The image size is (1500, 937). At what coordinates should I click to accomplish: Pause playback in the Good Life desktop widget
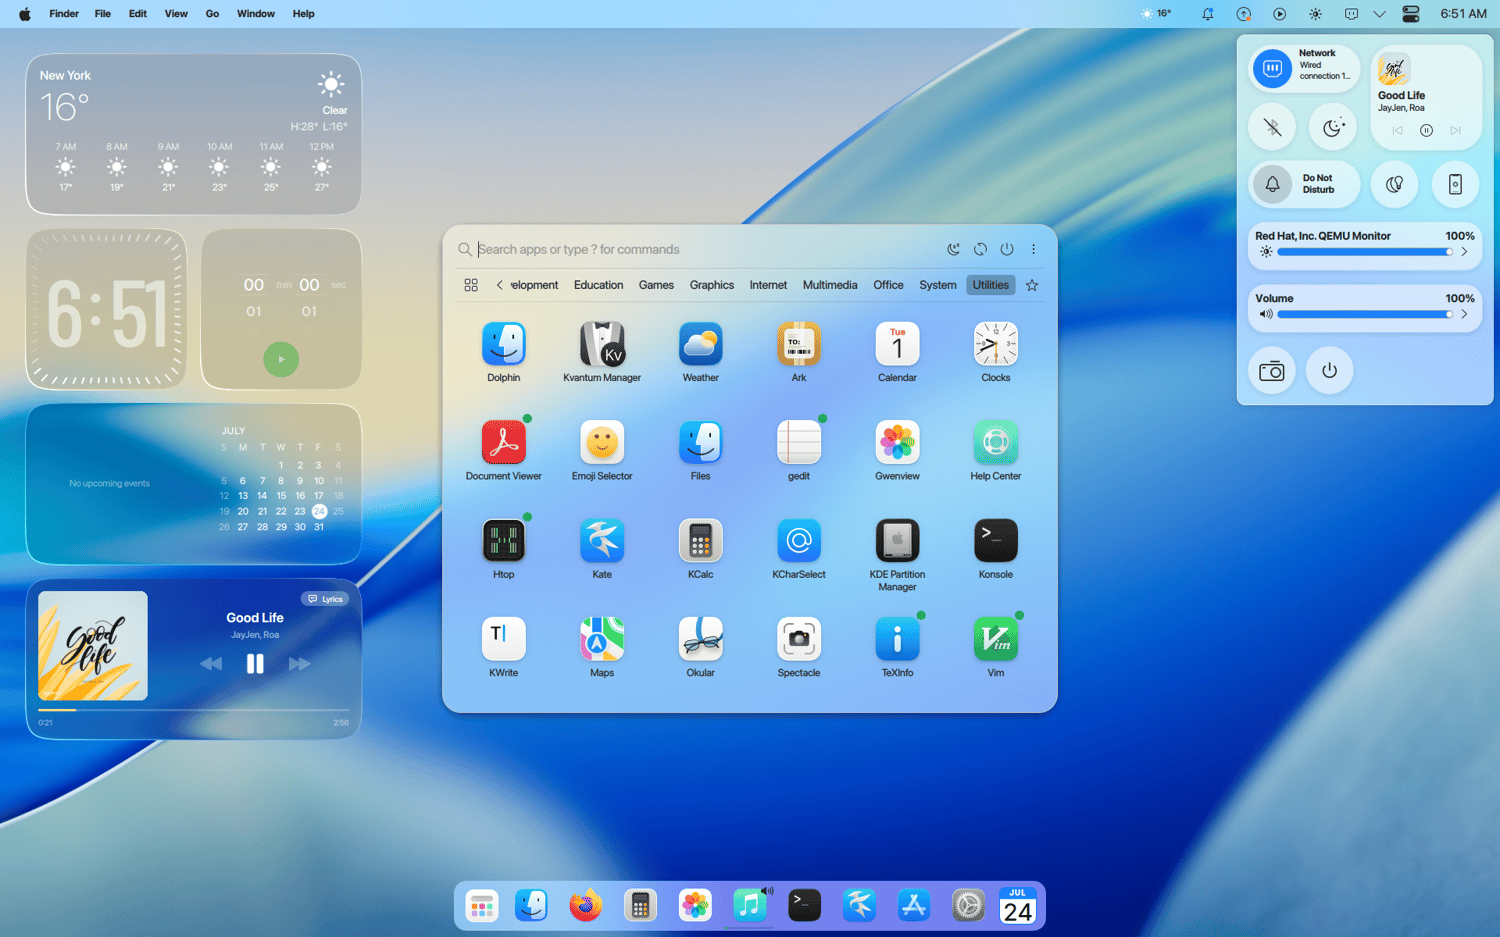click(255, 664)
